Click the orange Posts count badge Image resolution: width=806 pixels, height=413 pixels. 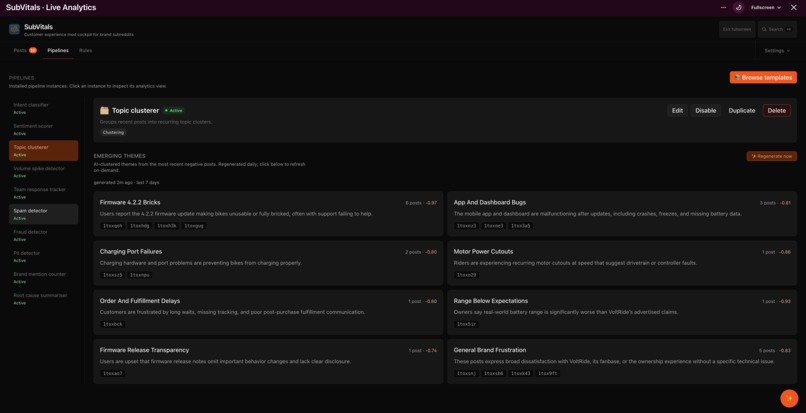(33, 50)
